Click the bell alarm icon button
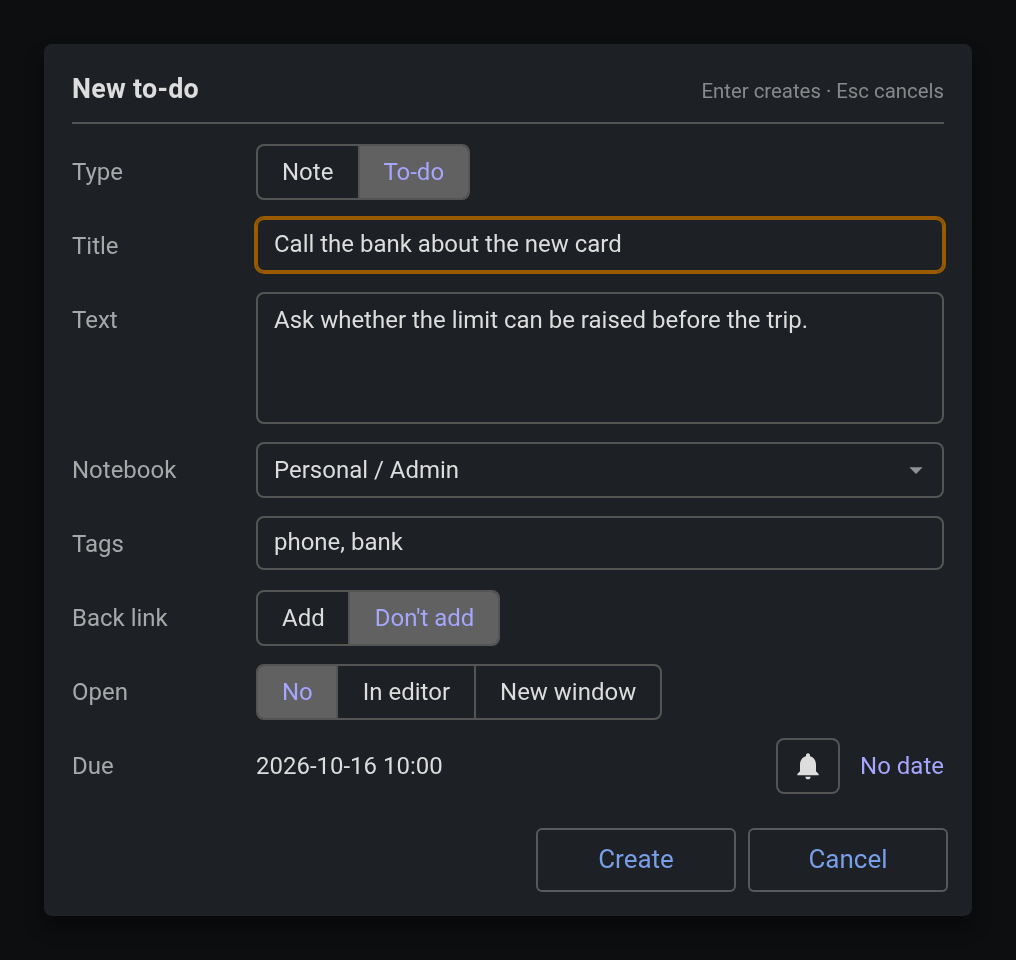The height and width of the screenshot is (960, 1016). pos(807,766)
